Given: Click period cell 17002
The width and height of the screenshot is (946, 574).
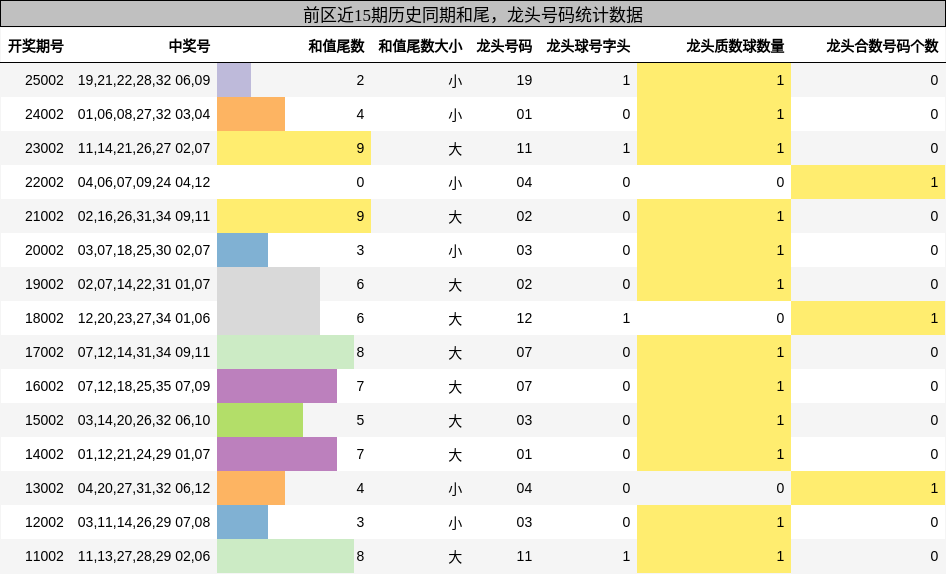Looking at the screenshot, I should tap(44, 352).
